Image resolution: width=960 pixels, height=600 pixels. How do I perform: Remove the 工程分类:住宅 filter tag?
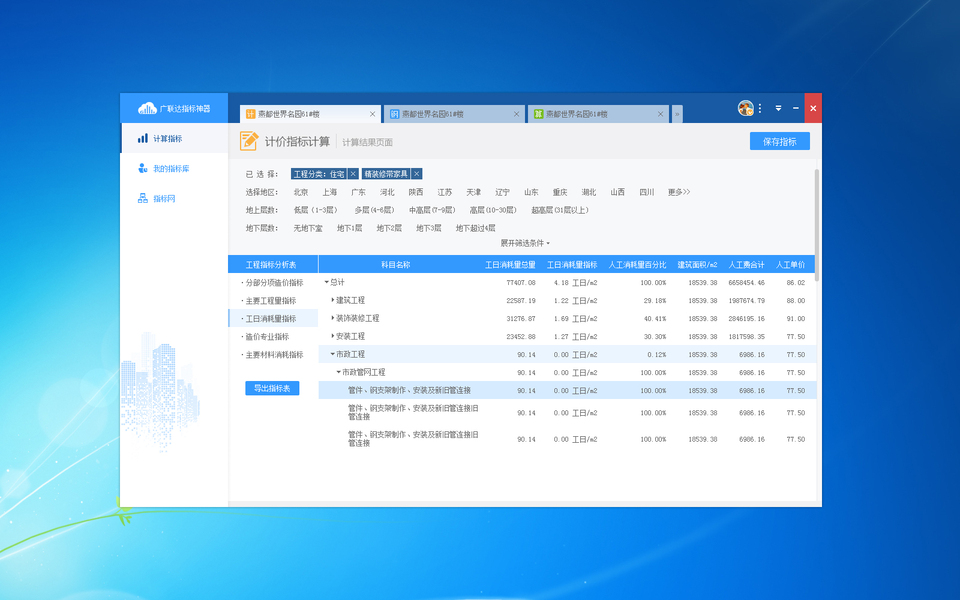pyautogui.click(x=353, y=174)
